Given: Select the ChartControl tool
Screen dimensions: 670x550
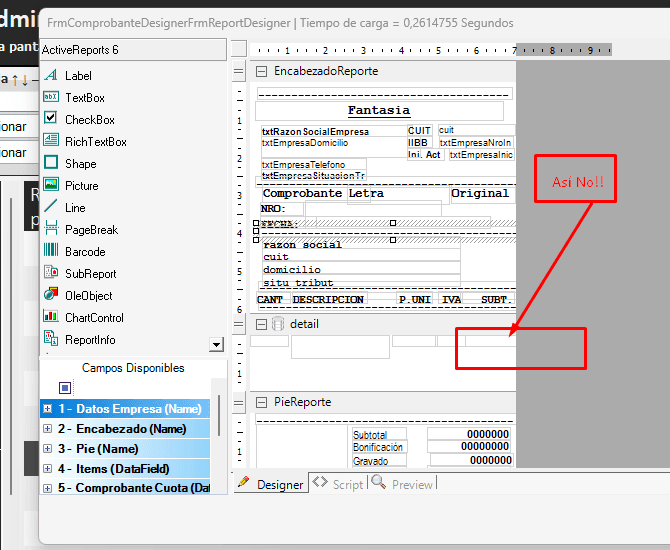Looking at the screenshot, I should point(94,318).
